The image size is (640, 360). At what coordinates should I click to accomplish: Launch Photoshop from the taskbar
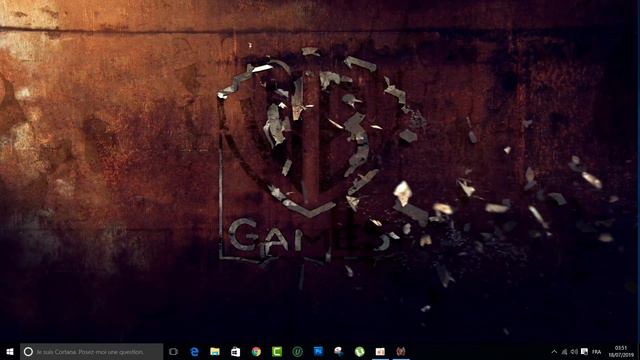tap(318, 351)
